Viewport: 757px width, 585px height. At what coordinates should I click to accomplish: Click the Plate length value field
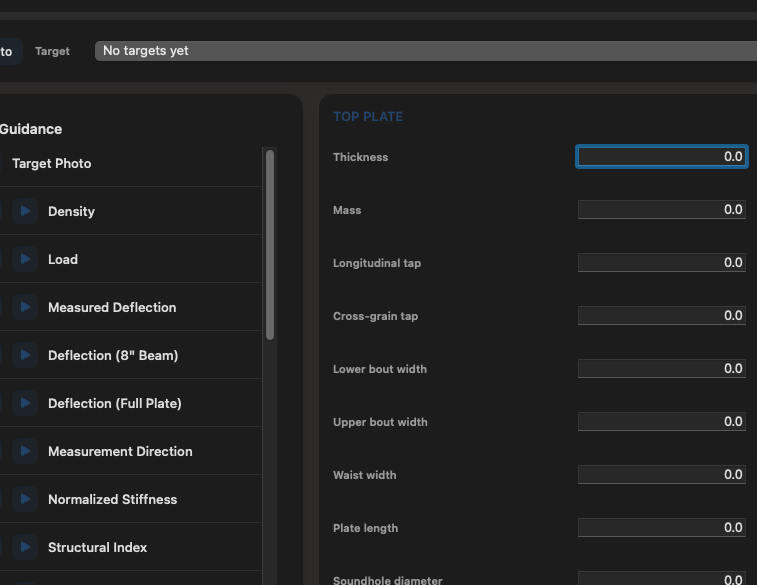[661, 528]
